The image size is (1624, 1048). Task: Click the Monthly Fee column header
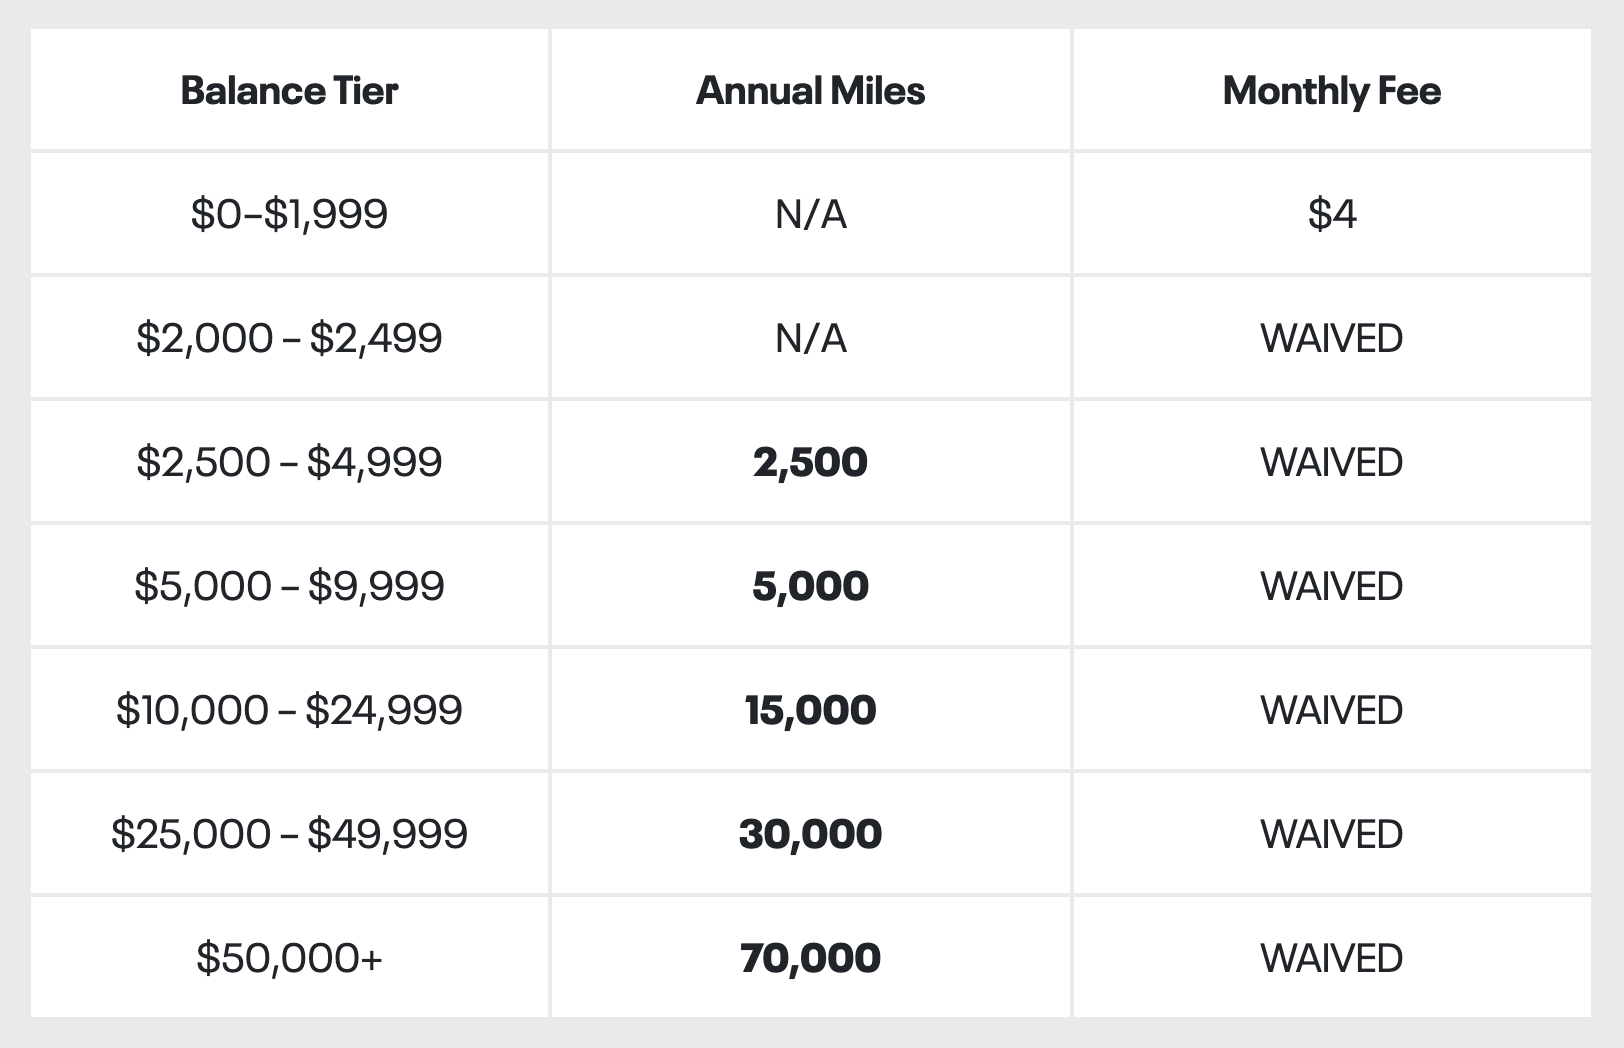tap(1331, 91)
